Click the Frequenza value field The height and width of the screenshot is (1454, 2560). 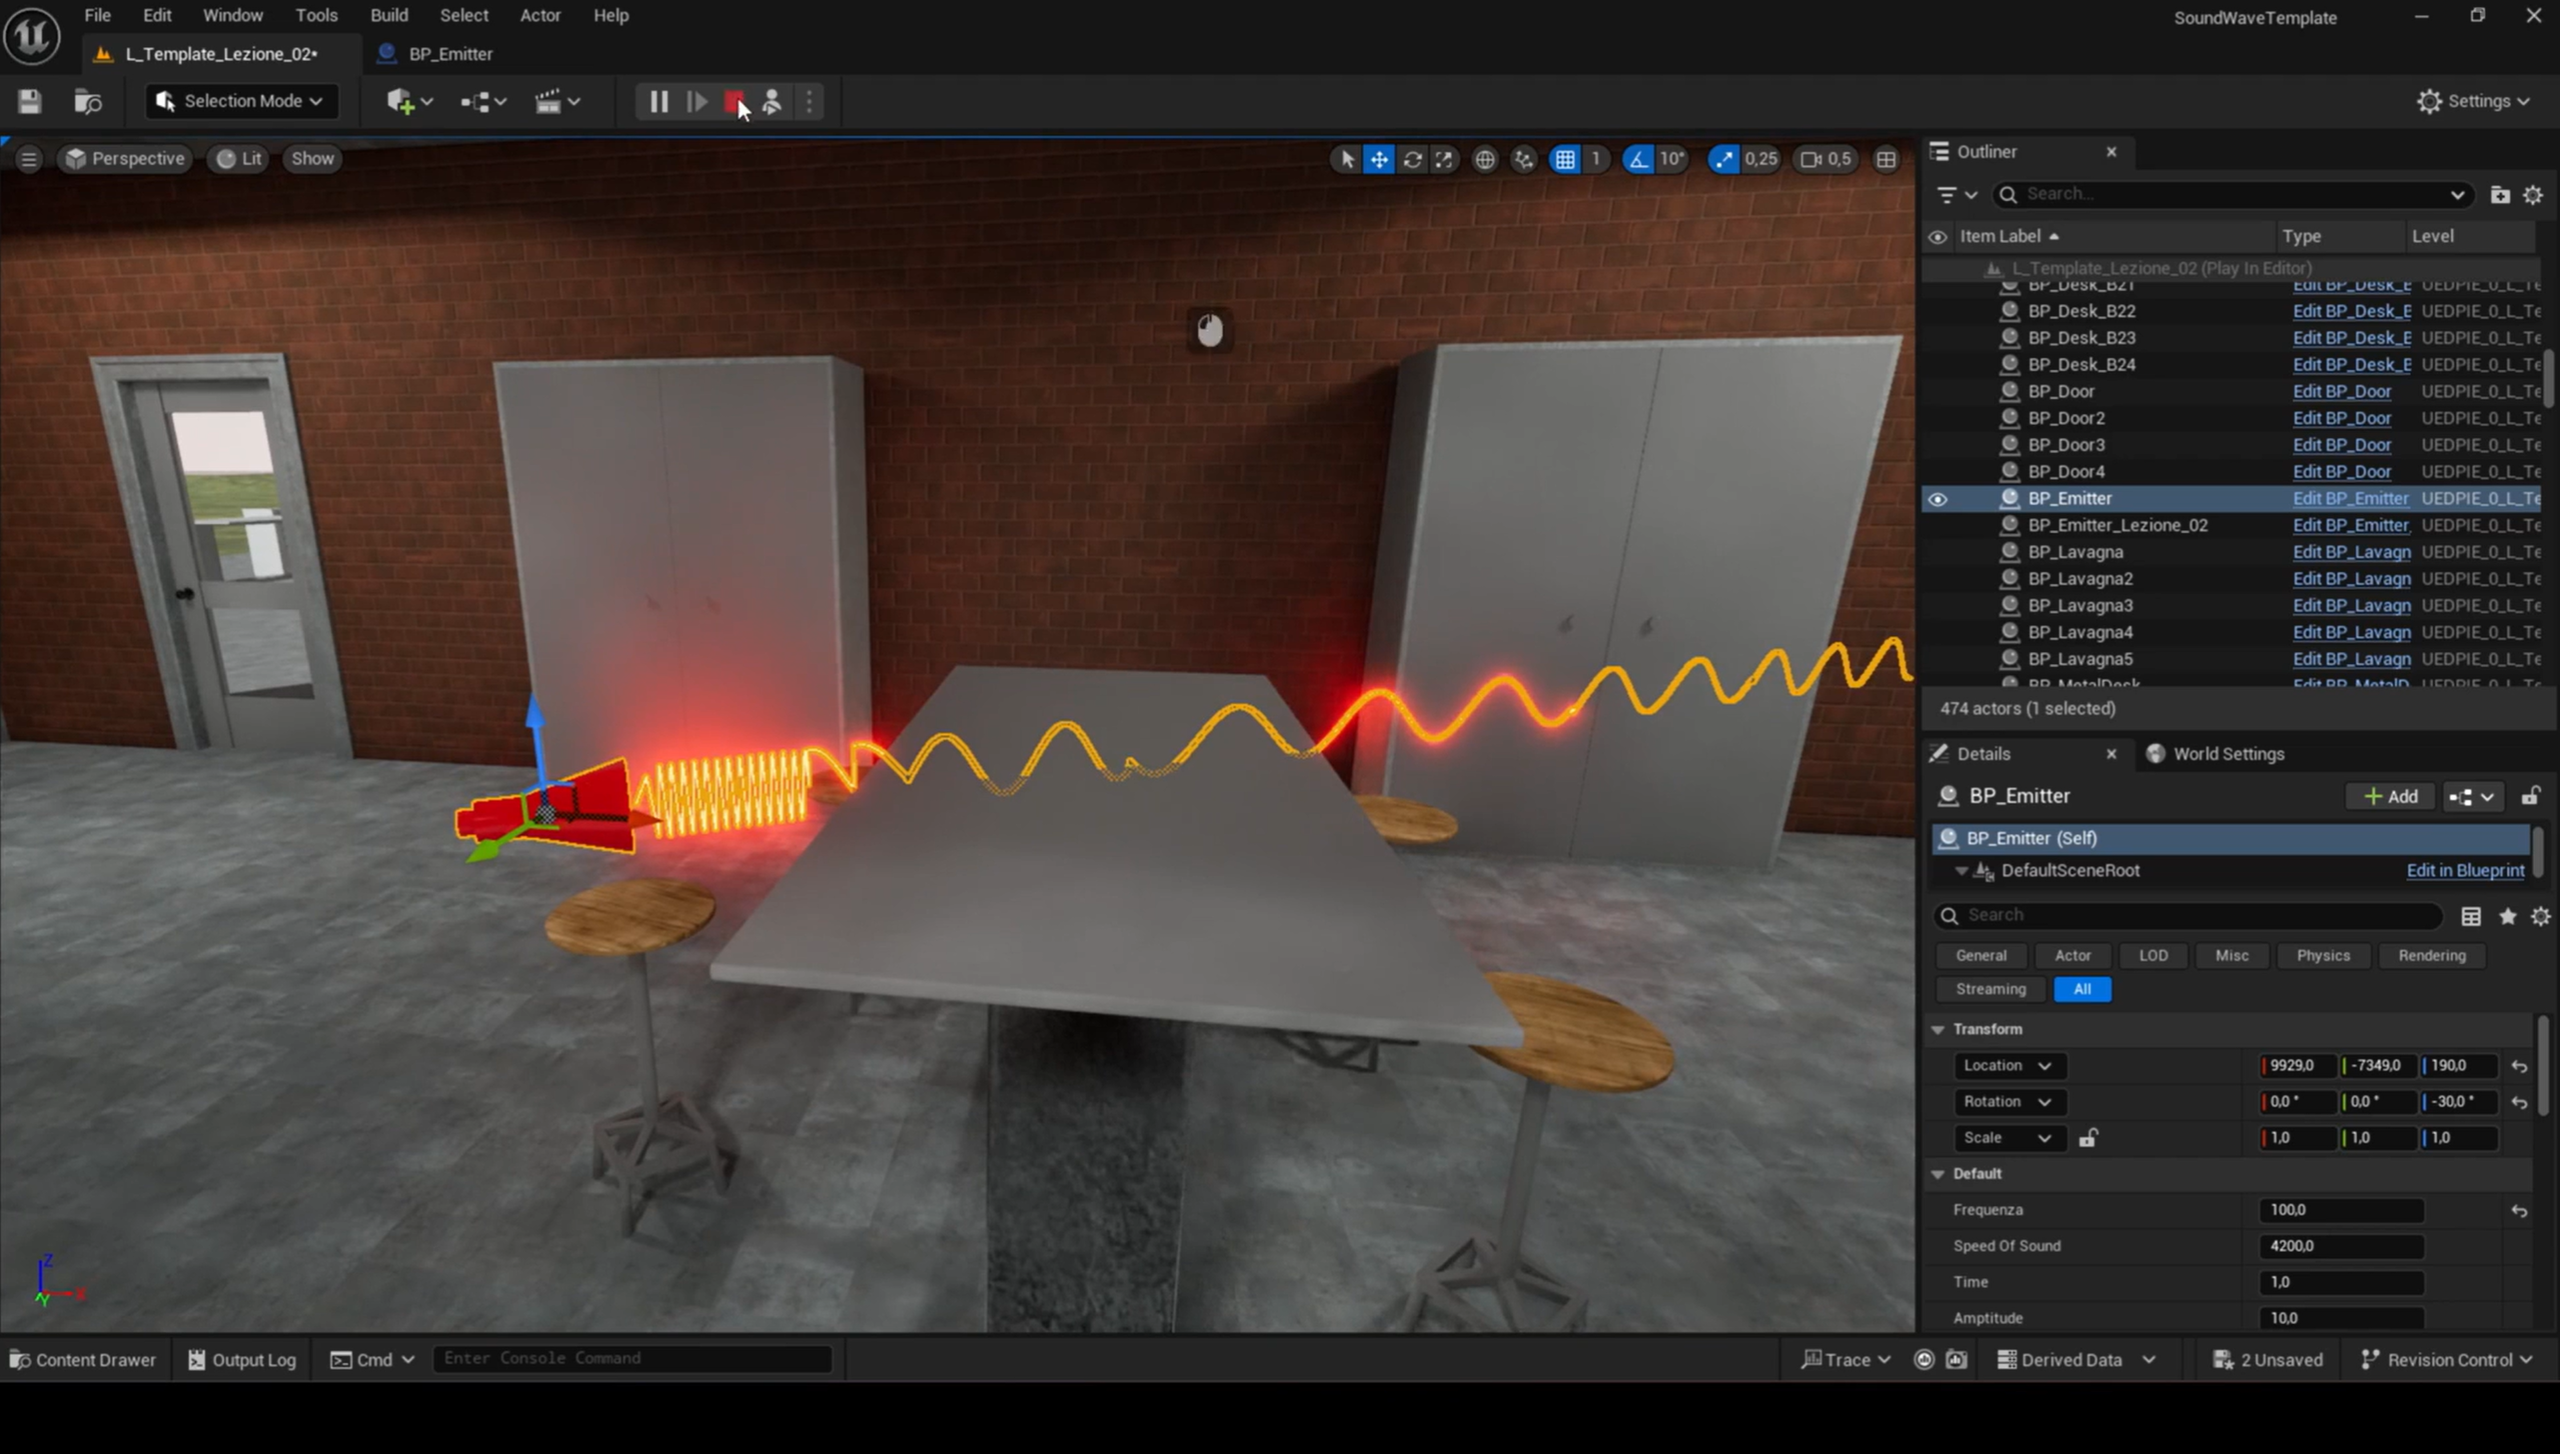[x=2340, y=1209]
